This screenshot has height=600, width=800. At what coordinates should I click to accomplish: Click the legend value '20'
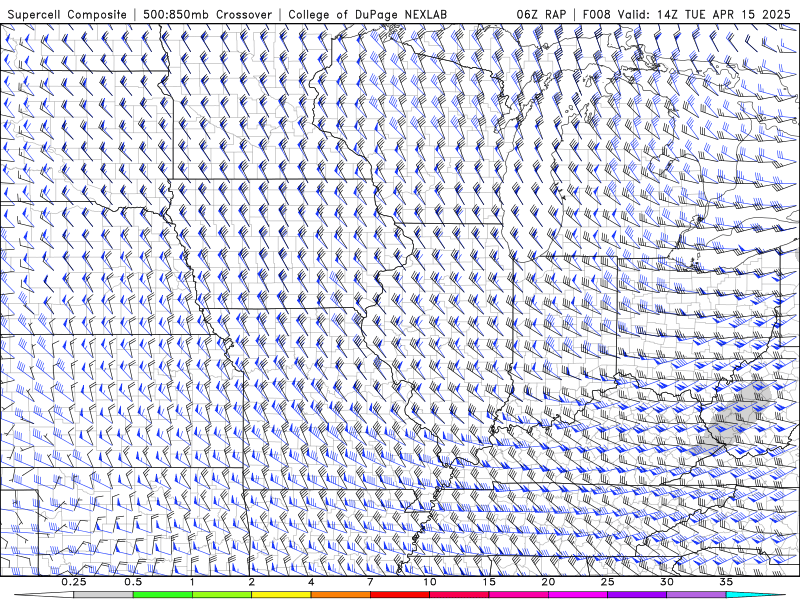pos(548,582)
